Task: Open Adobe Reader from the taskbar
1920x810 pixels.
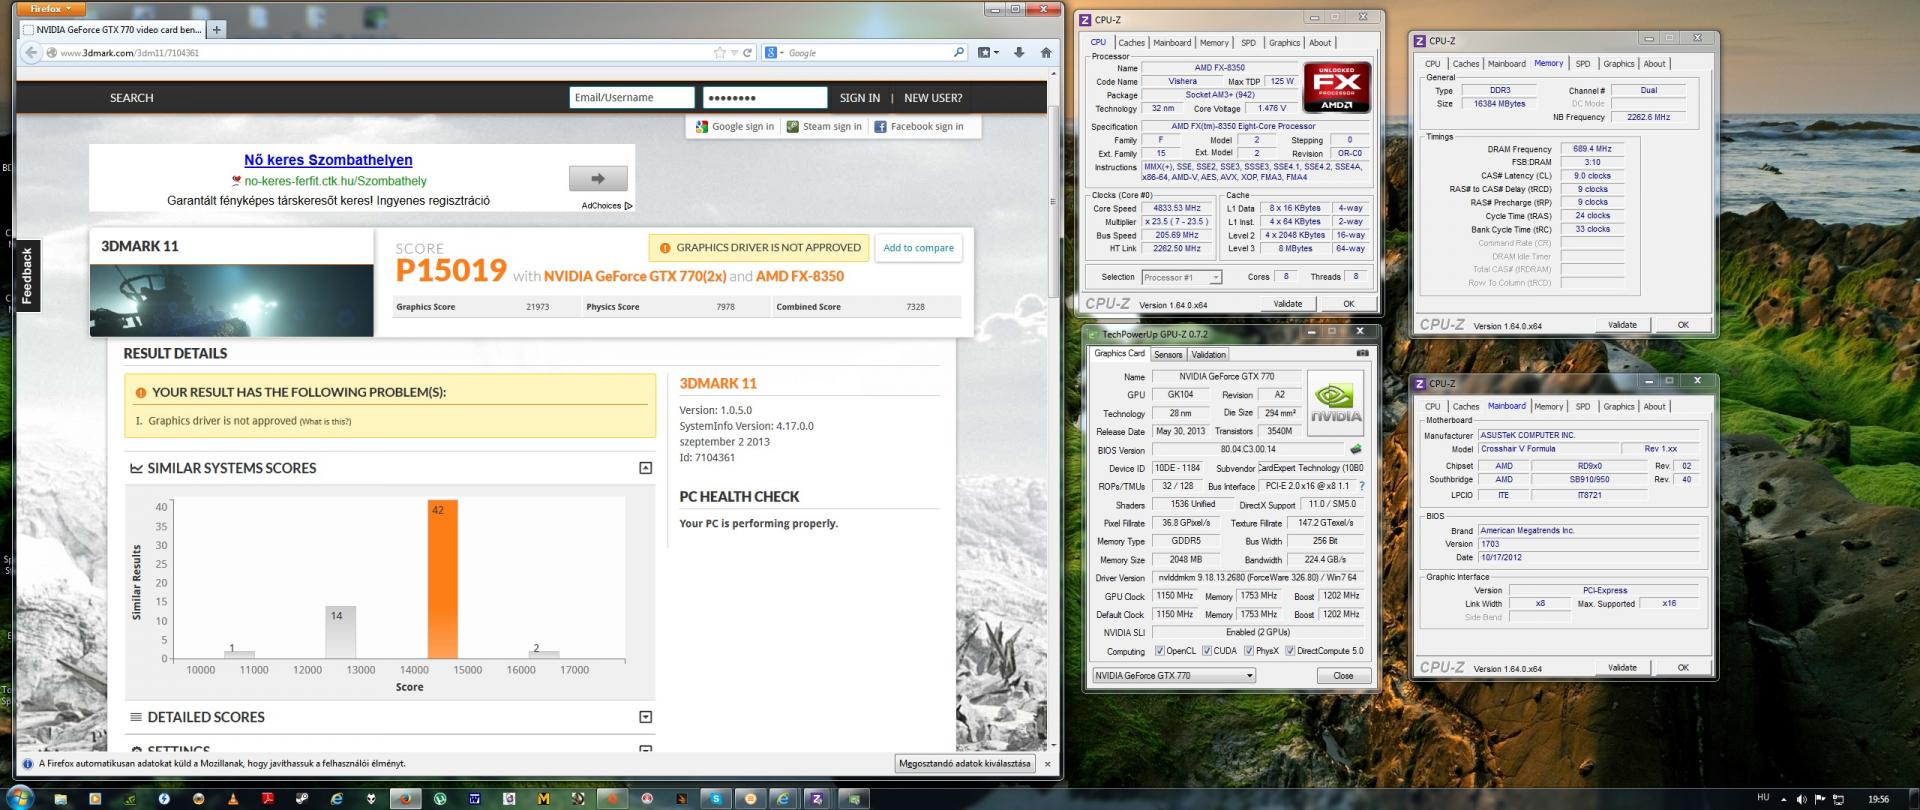Action: [x=267, y=799]
